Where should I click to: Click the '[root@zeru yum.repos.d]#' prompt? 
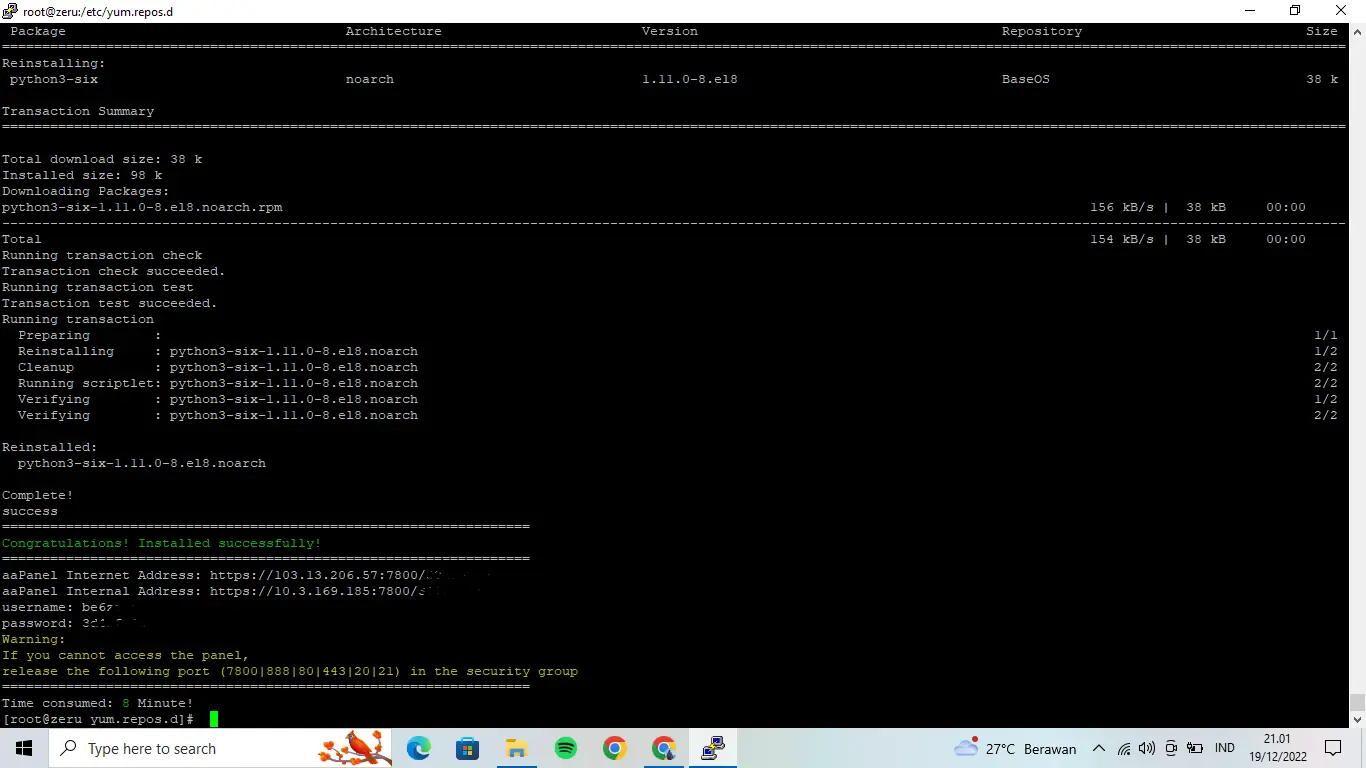(x=98, y=719)
